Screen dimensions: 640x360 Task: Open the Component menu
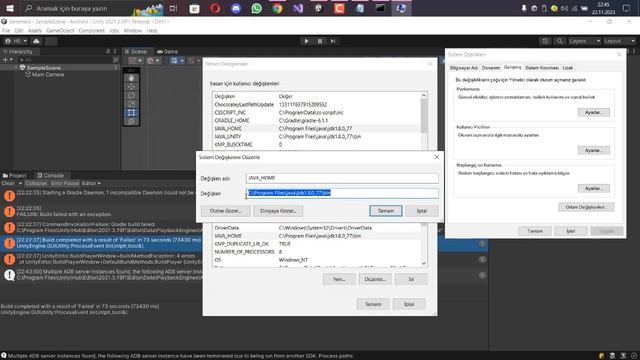[91, 31]
